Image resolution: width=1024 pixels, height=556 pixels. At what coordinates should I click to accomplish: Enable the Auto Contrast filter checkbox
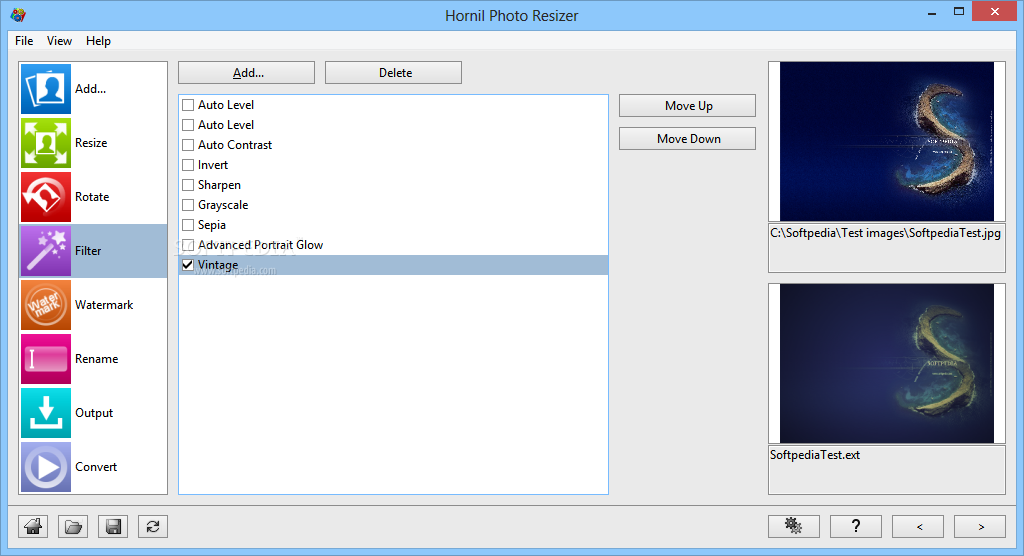click(x=188, y=145)
